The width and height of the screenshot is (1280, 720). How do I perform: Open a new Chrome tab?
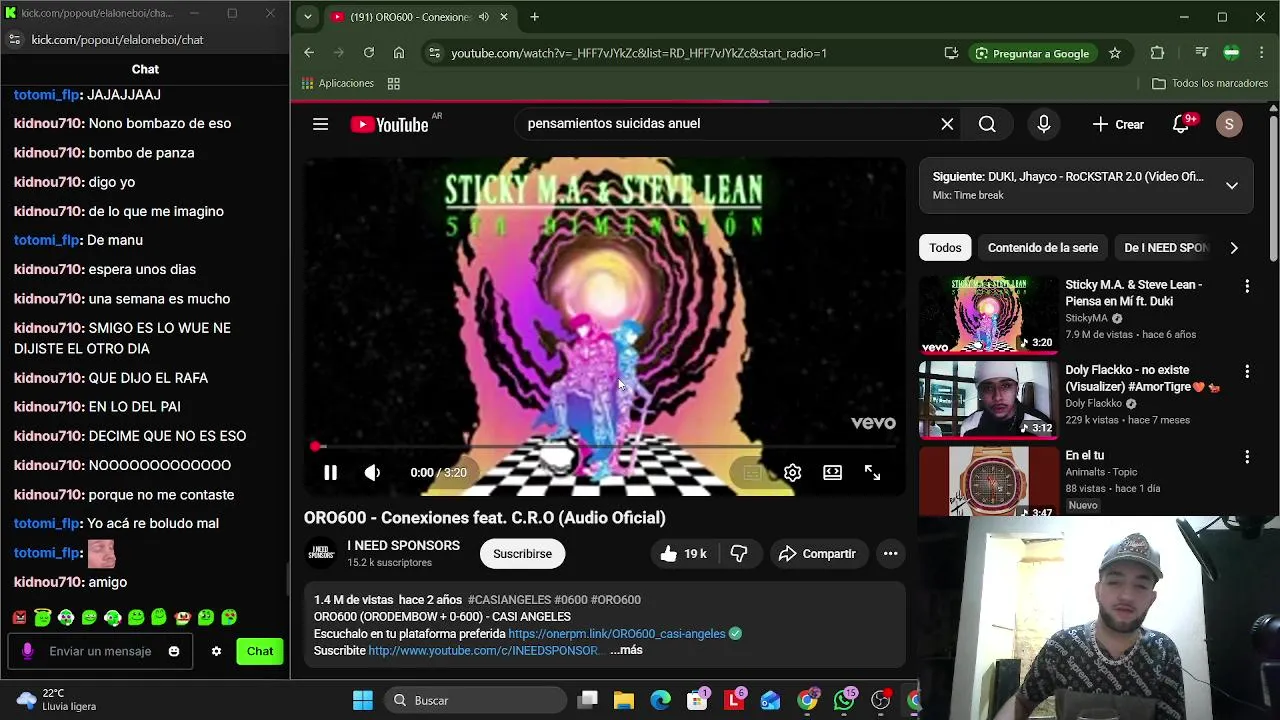pos(534,17)
